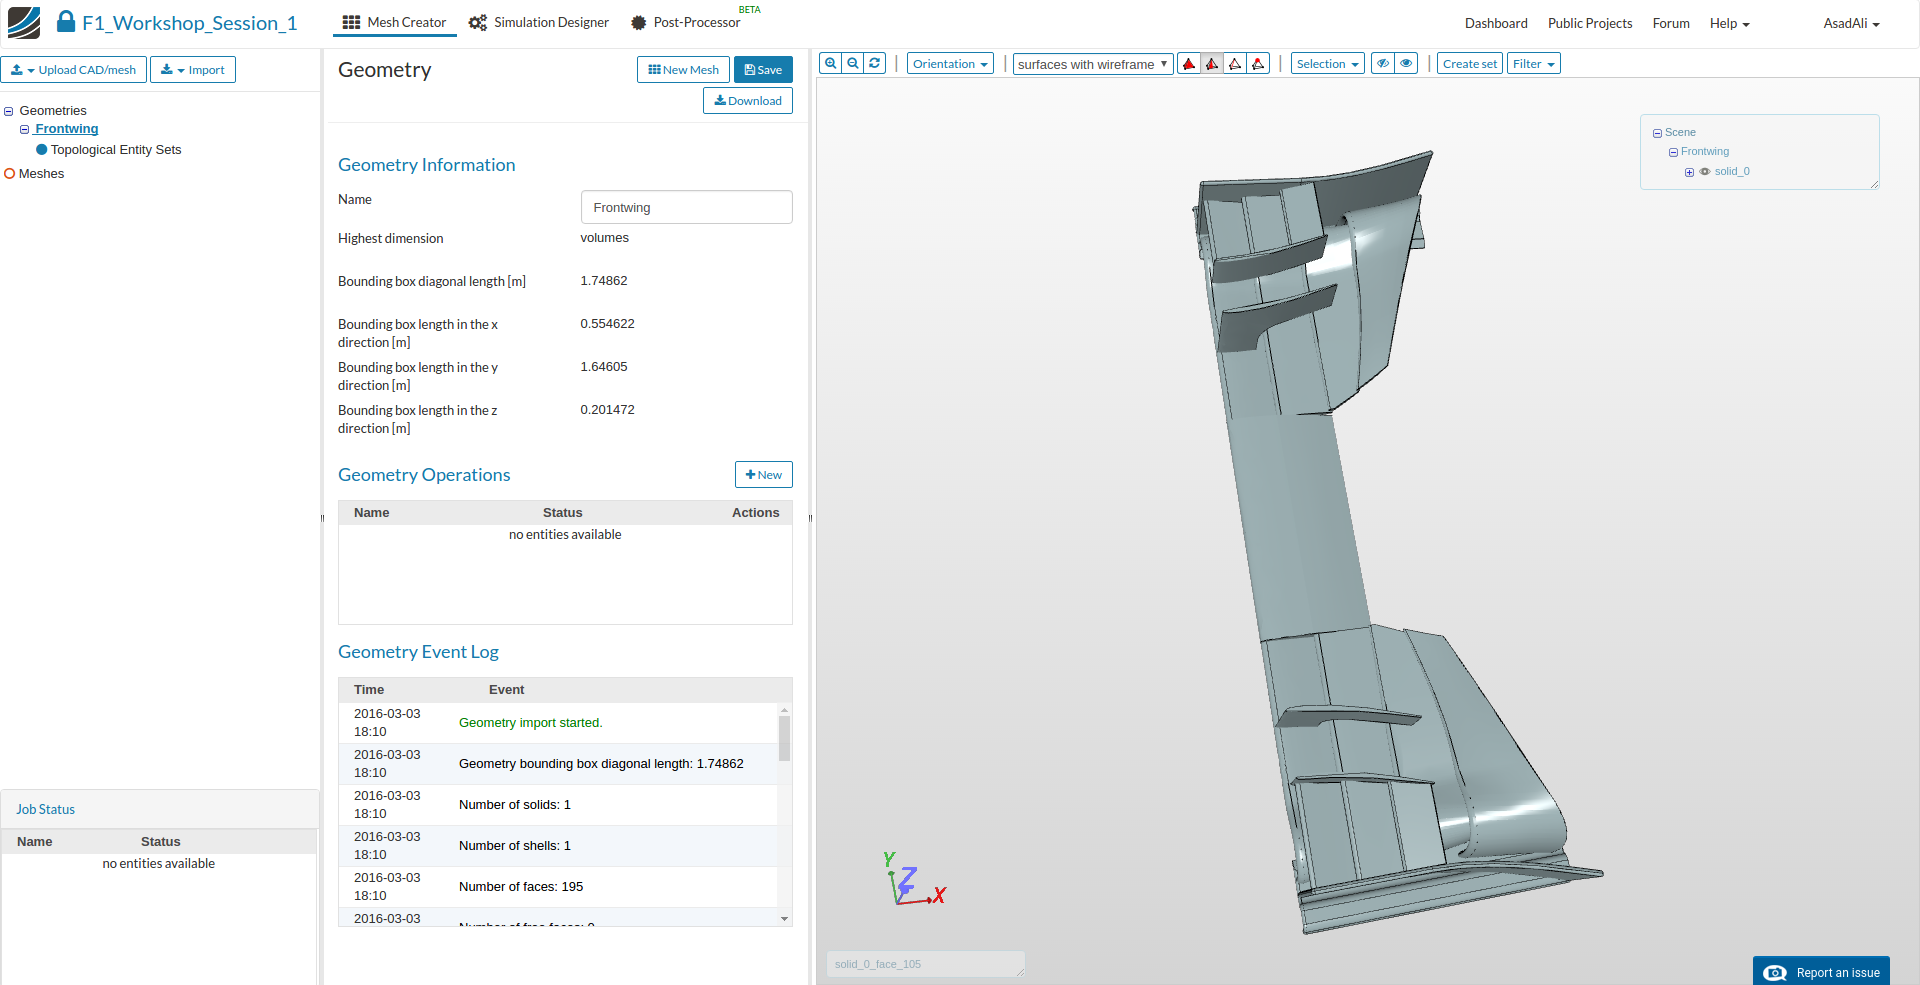Click the zoom in magnifier icon
1920x985 pixels.
(x=830, y=63)
